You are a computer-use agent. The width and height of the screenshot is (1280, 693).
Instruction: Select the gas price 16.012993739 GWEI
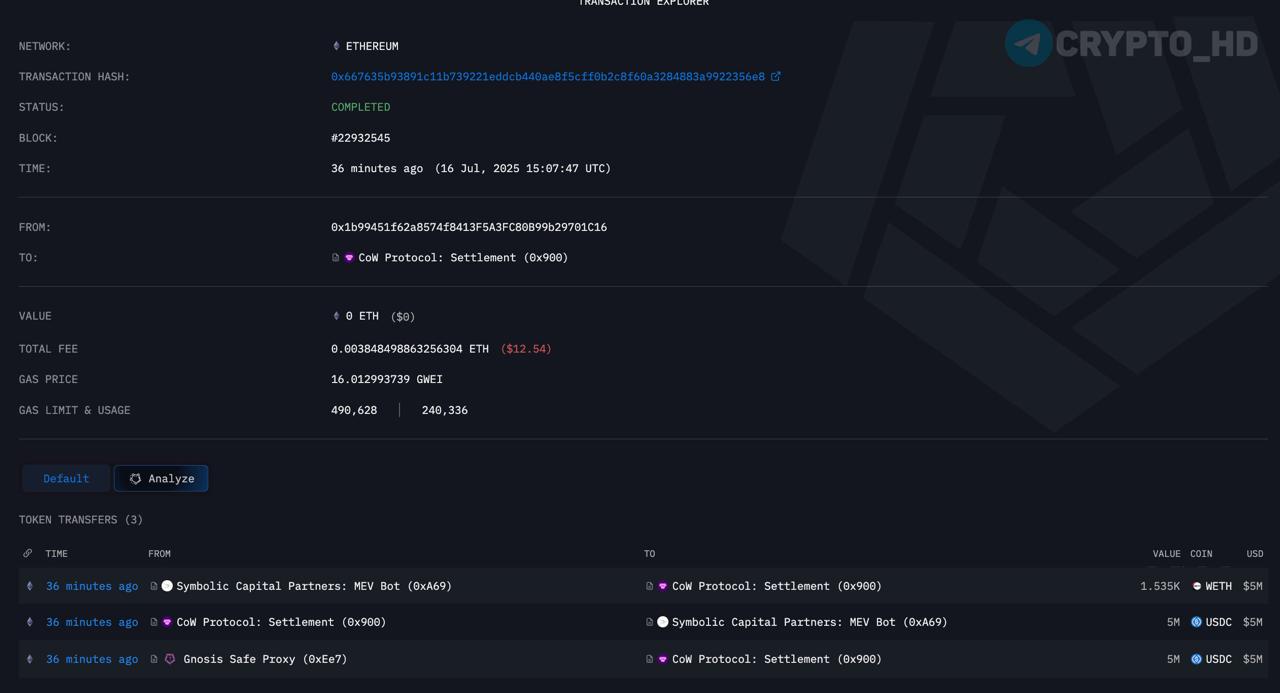387,379
